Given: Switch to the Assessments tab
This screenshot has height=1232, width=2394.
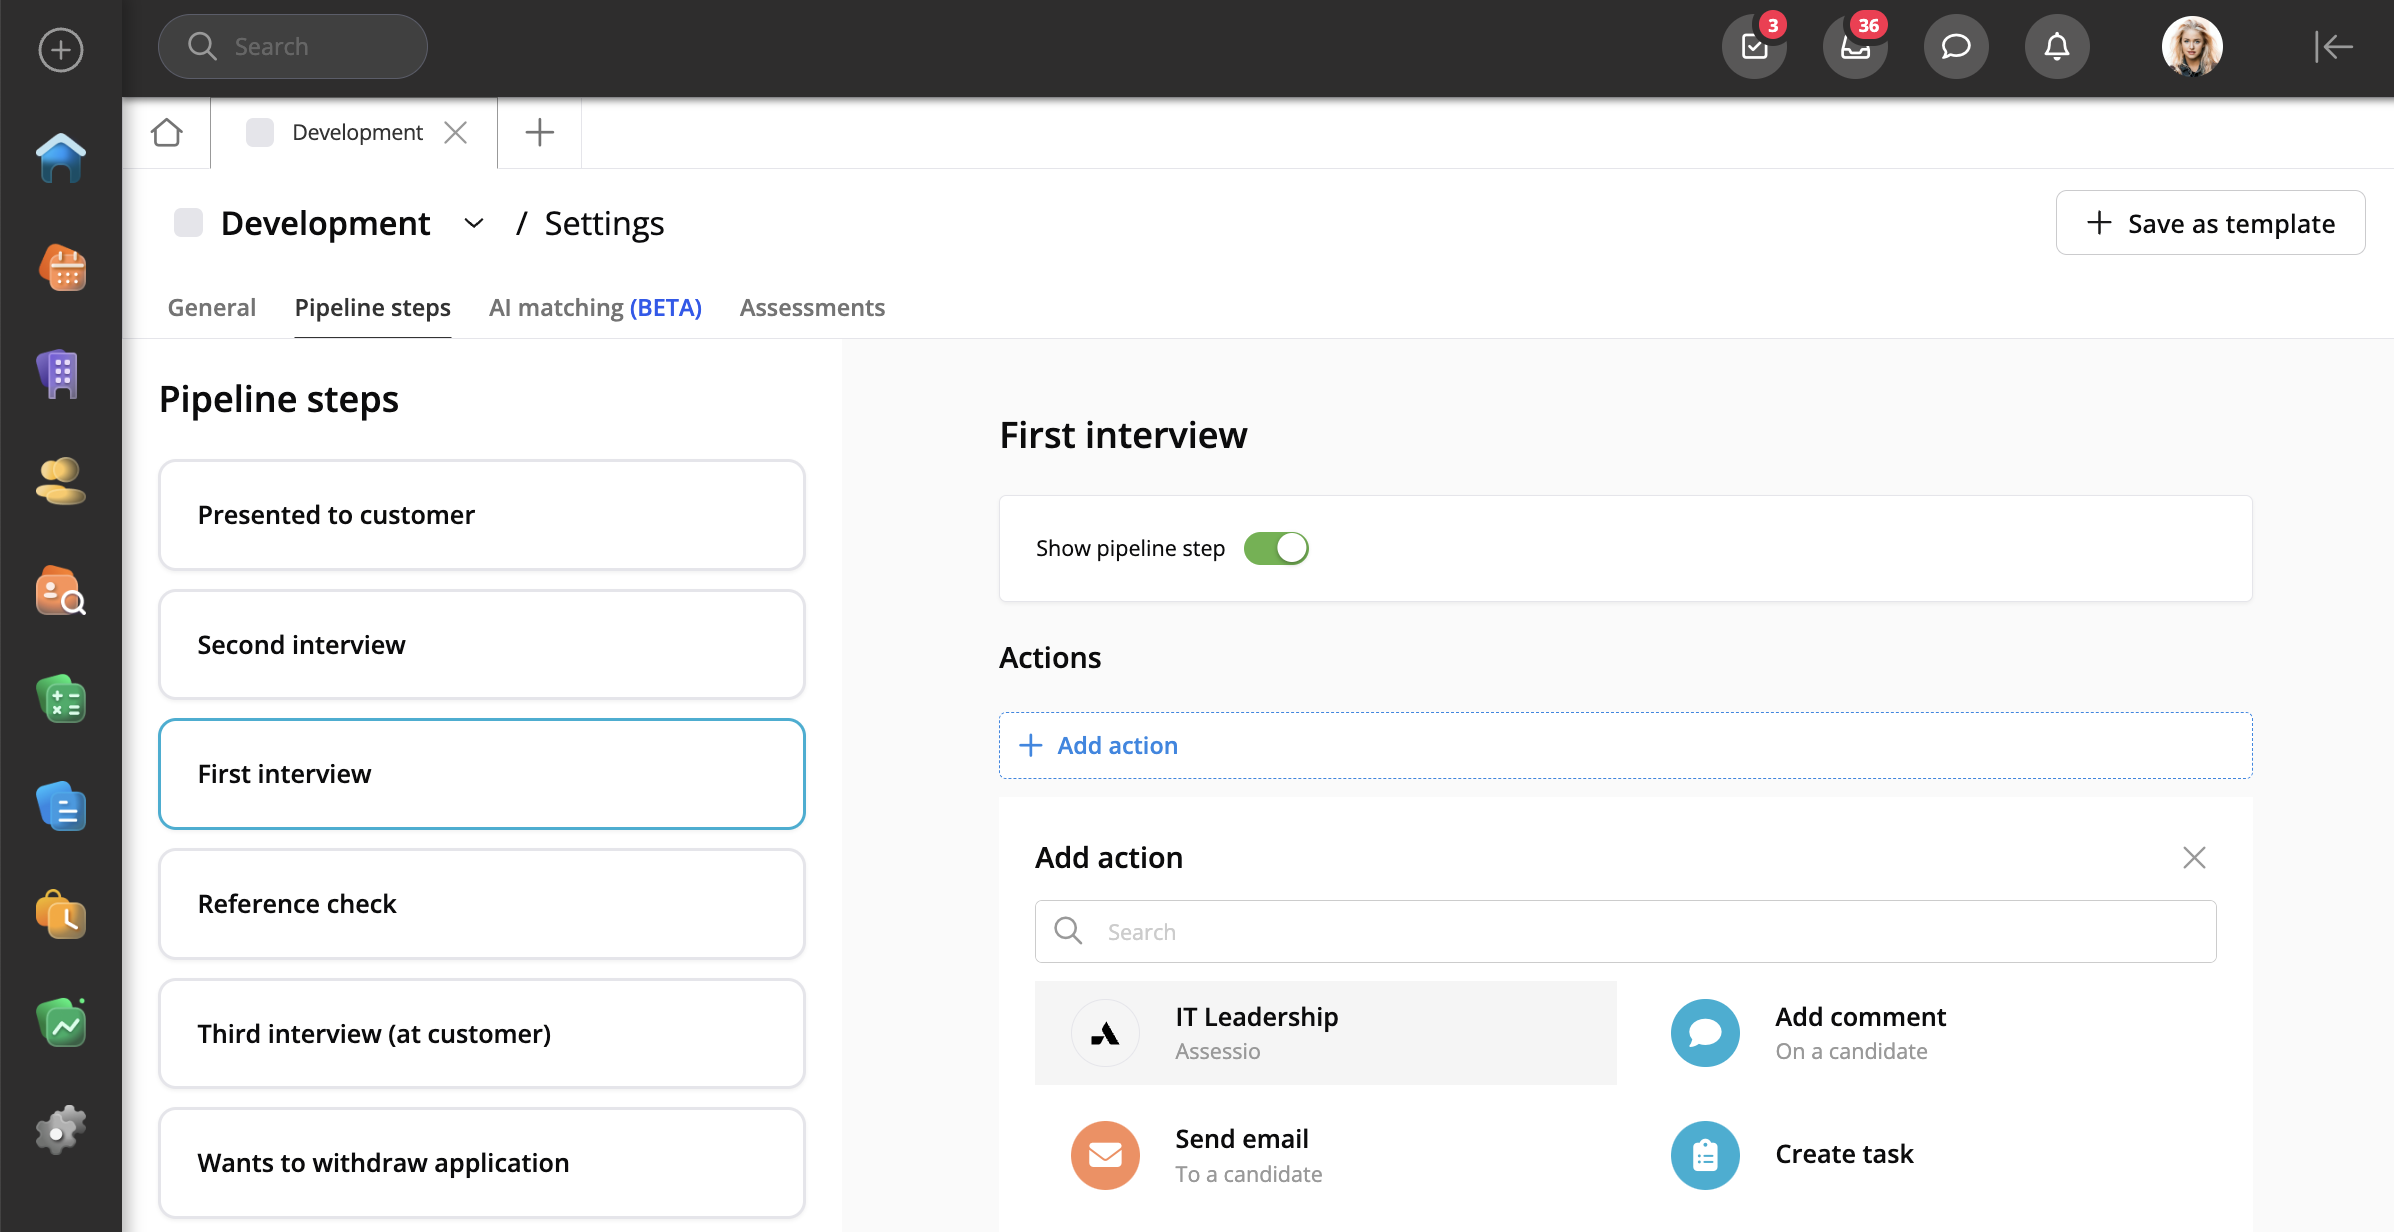Looking at the screenshot, I should point(812,308).
